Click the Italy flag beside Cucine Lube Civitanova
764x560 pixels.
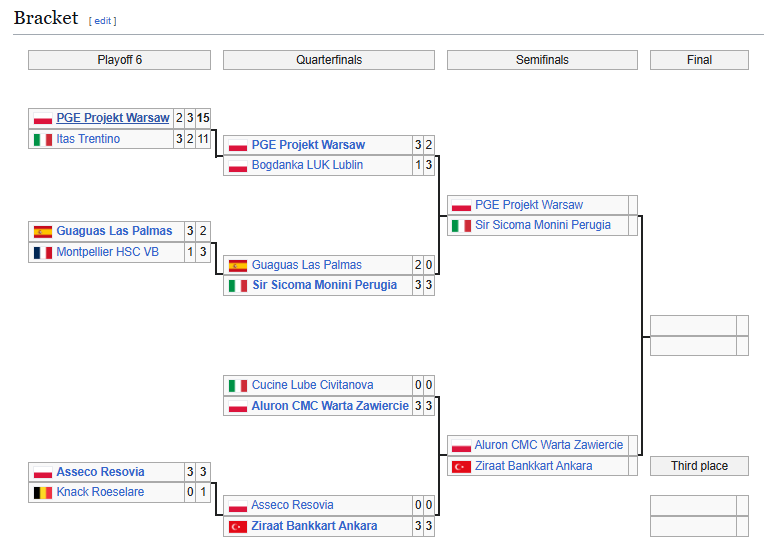pyautogui.click(x=238, y=386)
